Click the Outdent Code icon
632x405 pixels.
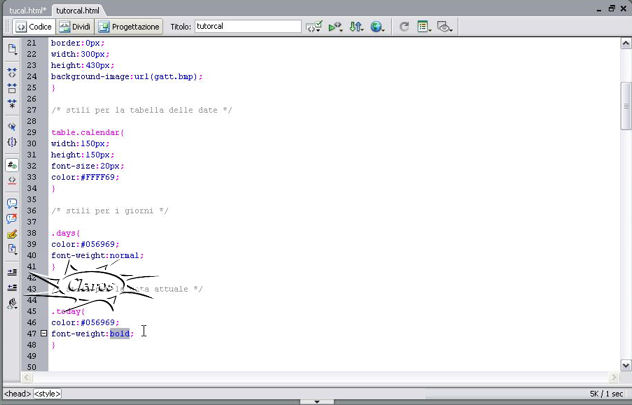(x=12, y=288)
